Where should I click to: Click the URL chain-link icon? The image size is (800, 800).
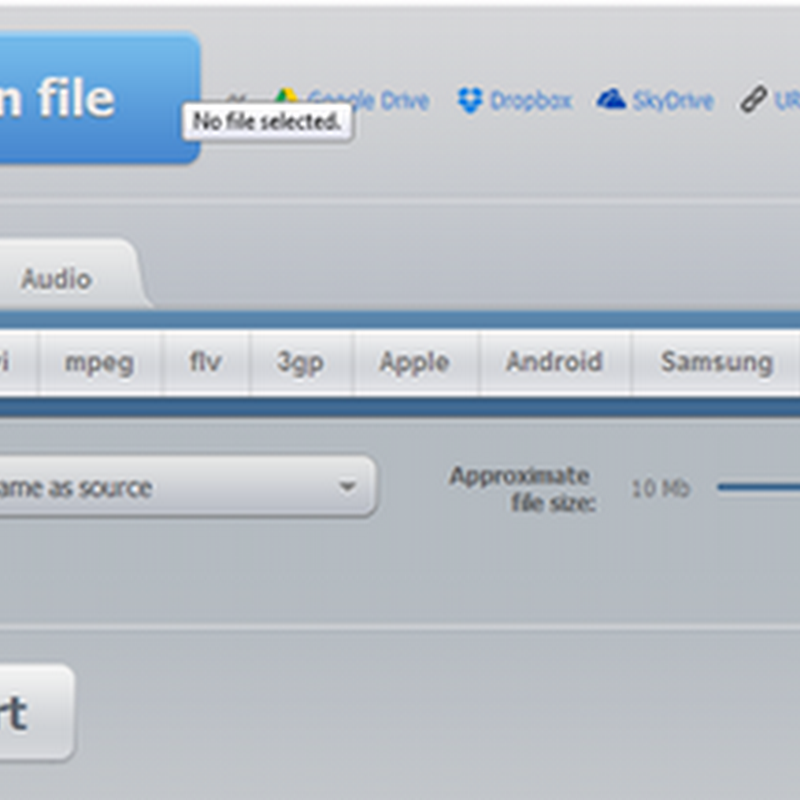tap(754, 99)
